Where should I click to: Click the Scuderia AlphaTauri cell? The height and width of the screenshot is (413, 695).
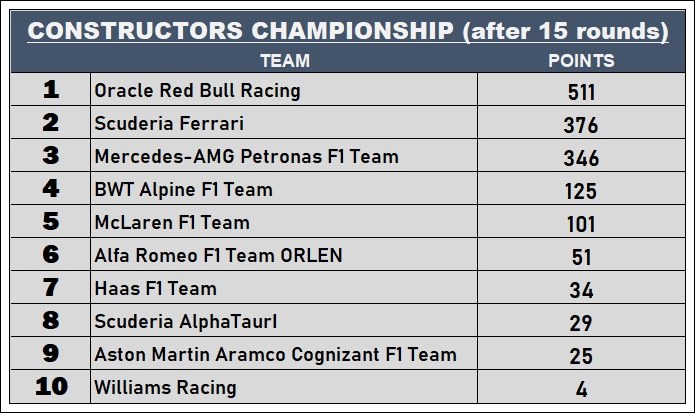click(284, 320)
